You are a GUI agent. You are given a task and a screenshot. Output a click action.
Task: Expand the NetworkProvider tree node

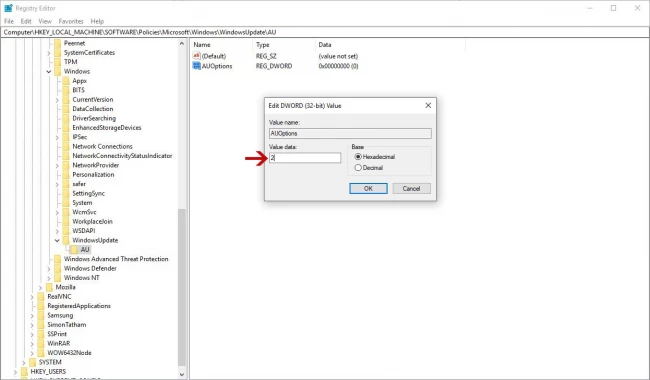tap(57, 165)
